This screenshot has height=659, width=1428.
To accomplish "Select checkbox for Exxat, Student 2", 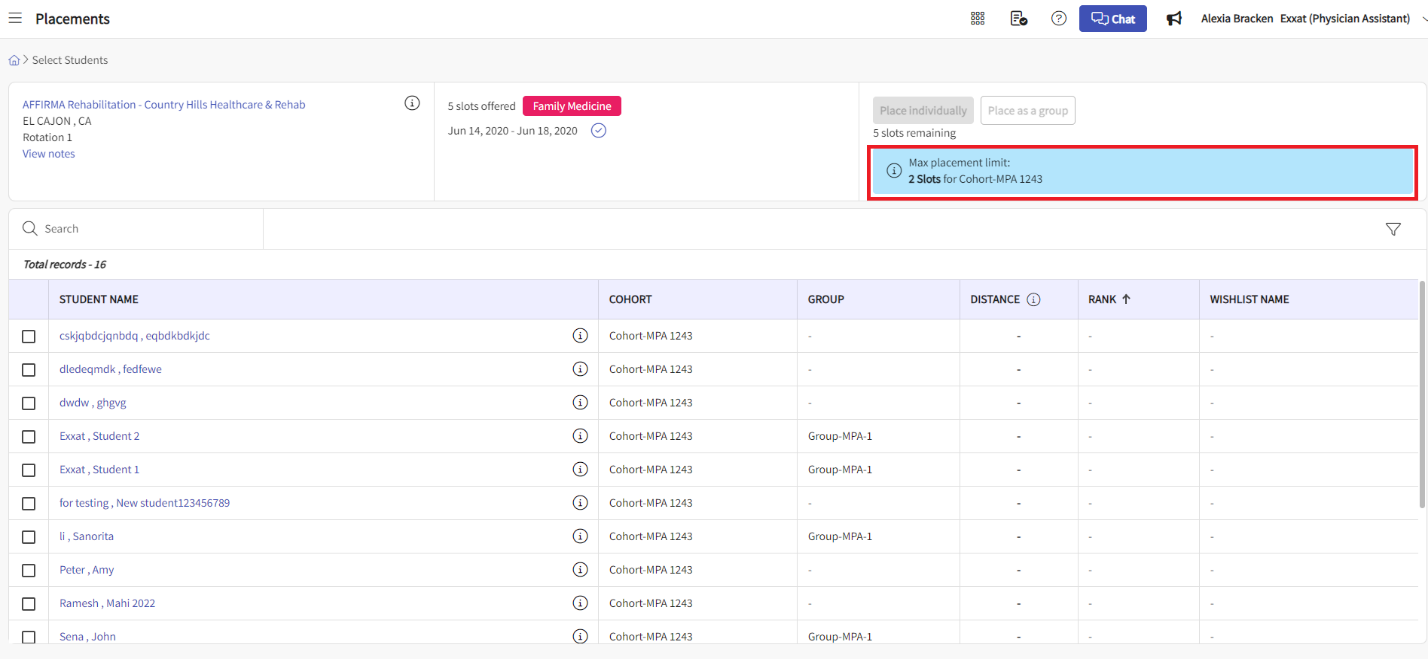I will [29, 437].
